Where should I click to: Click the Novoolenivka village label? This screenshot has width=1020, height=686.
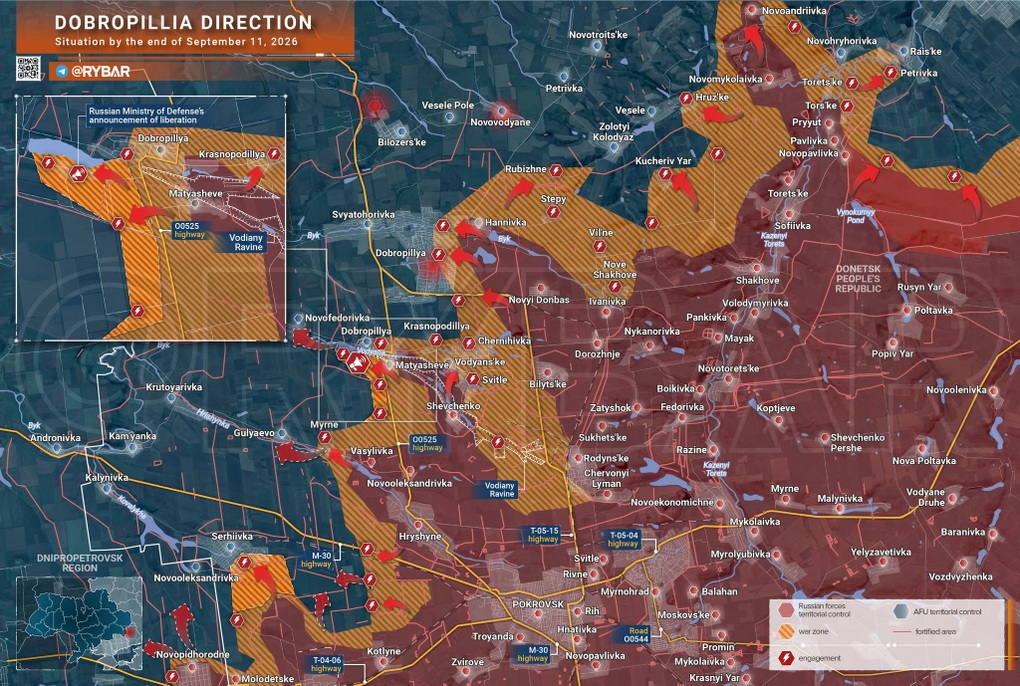pos(957,389)
